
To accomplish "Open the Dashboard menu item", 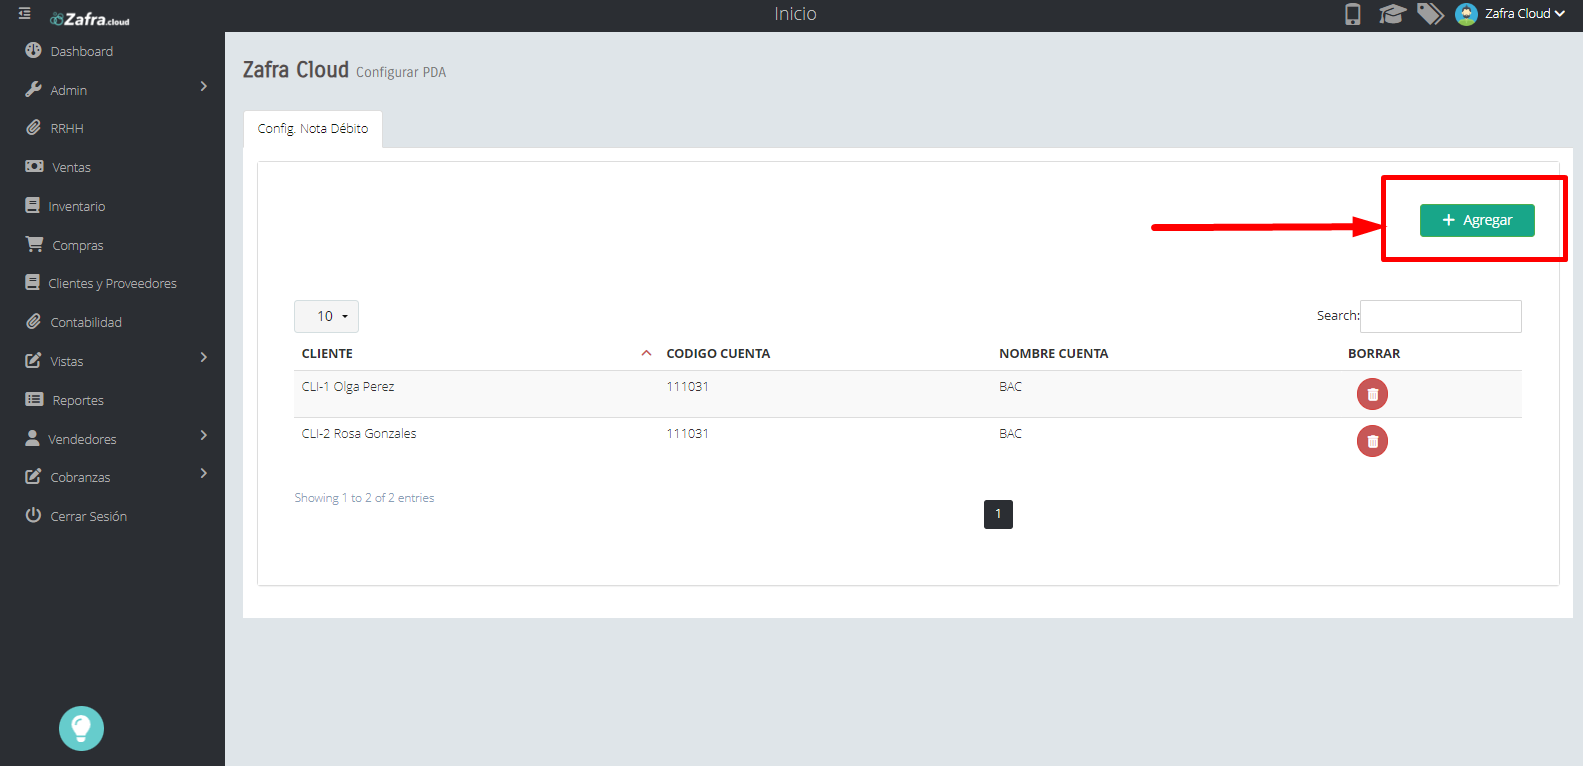I will tap(81, 51).
